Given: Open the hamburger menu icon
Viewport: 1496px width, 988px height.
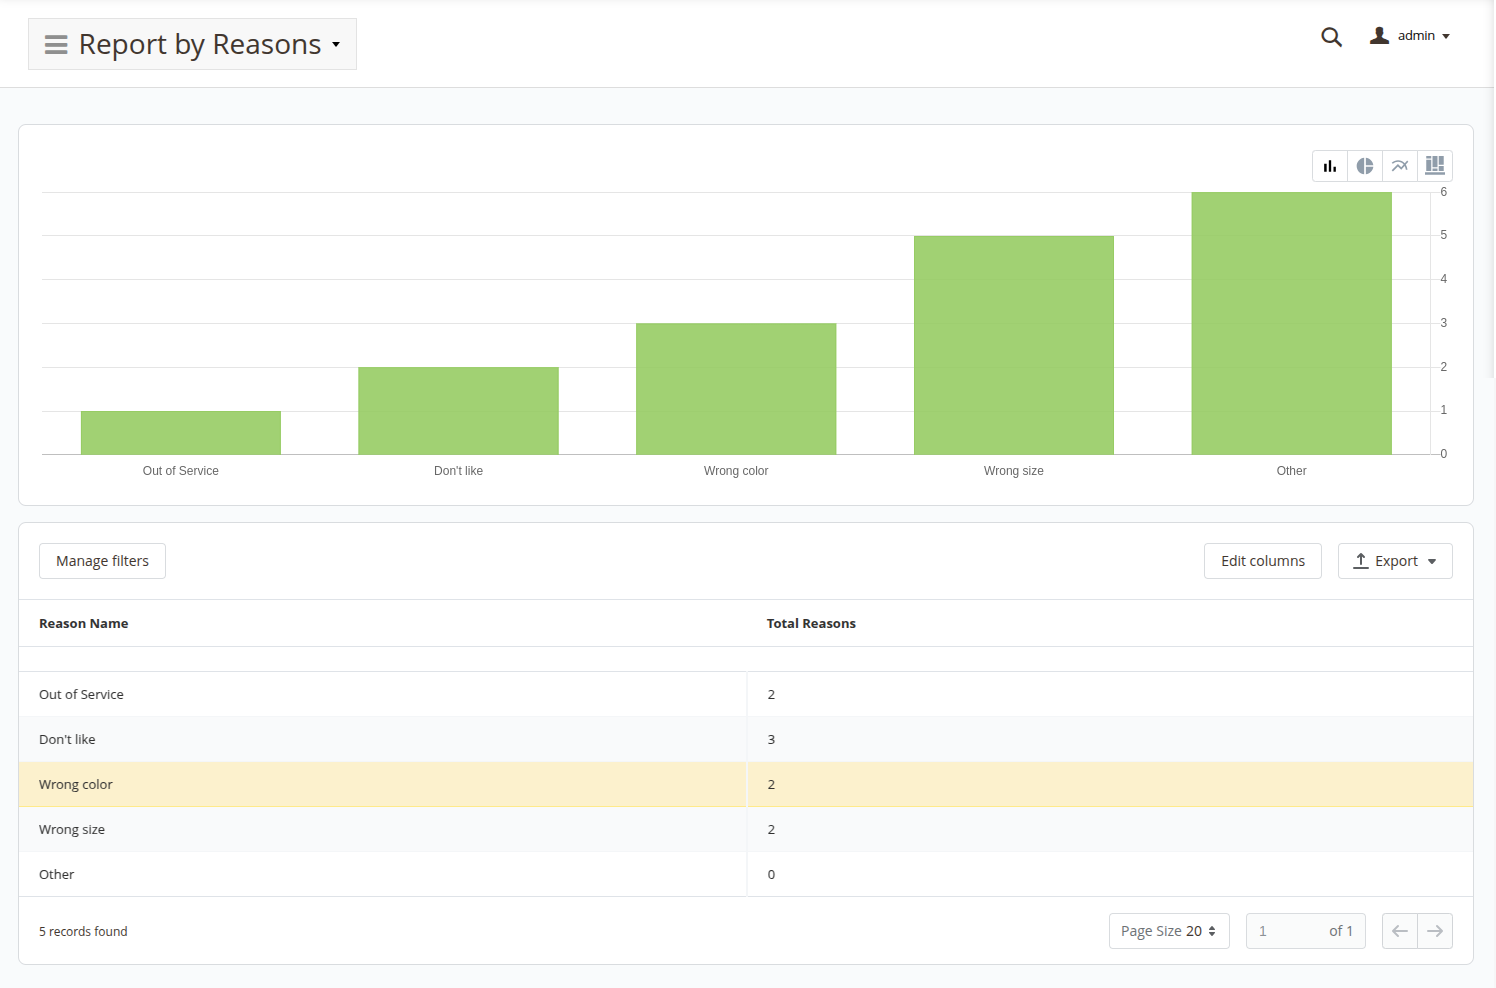Looking at the screenshot, I should click(x=56, y=45).
